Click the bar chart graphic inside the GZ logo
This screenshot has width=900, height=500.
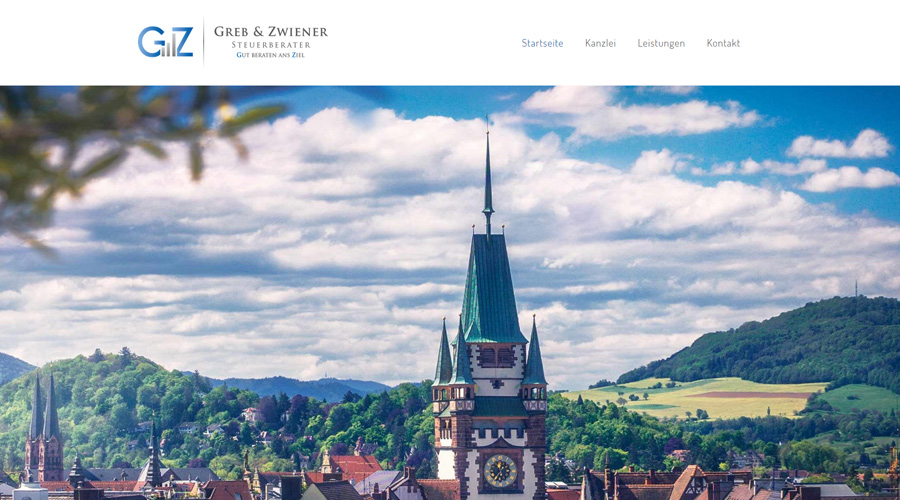169,49
